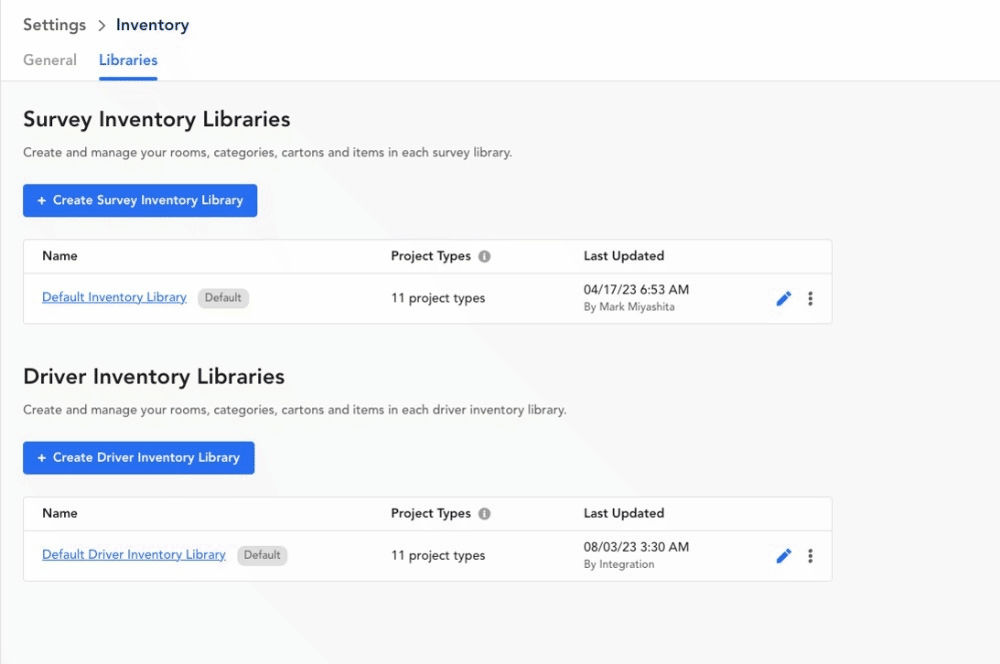Select the Libraries tab
Image resolution: width=1000 pixels, height=664 pixels.
(x=128, y=60)
